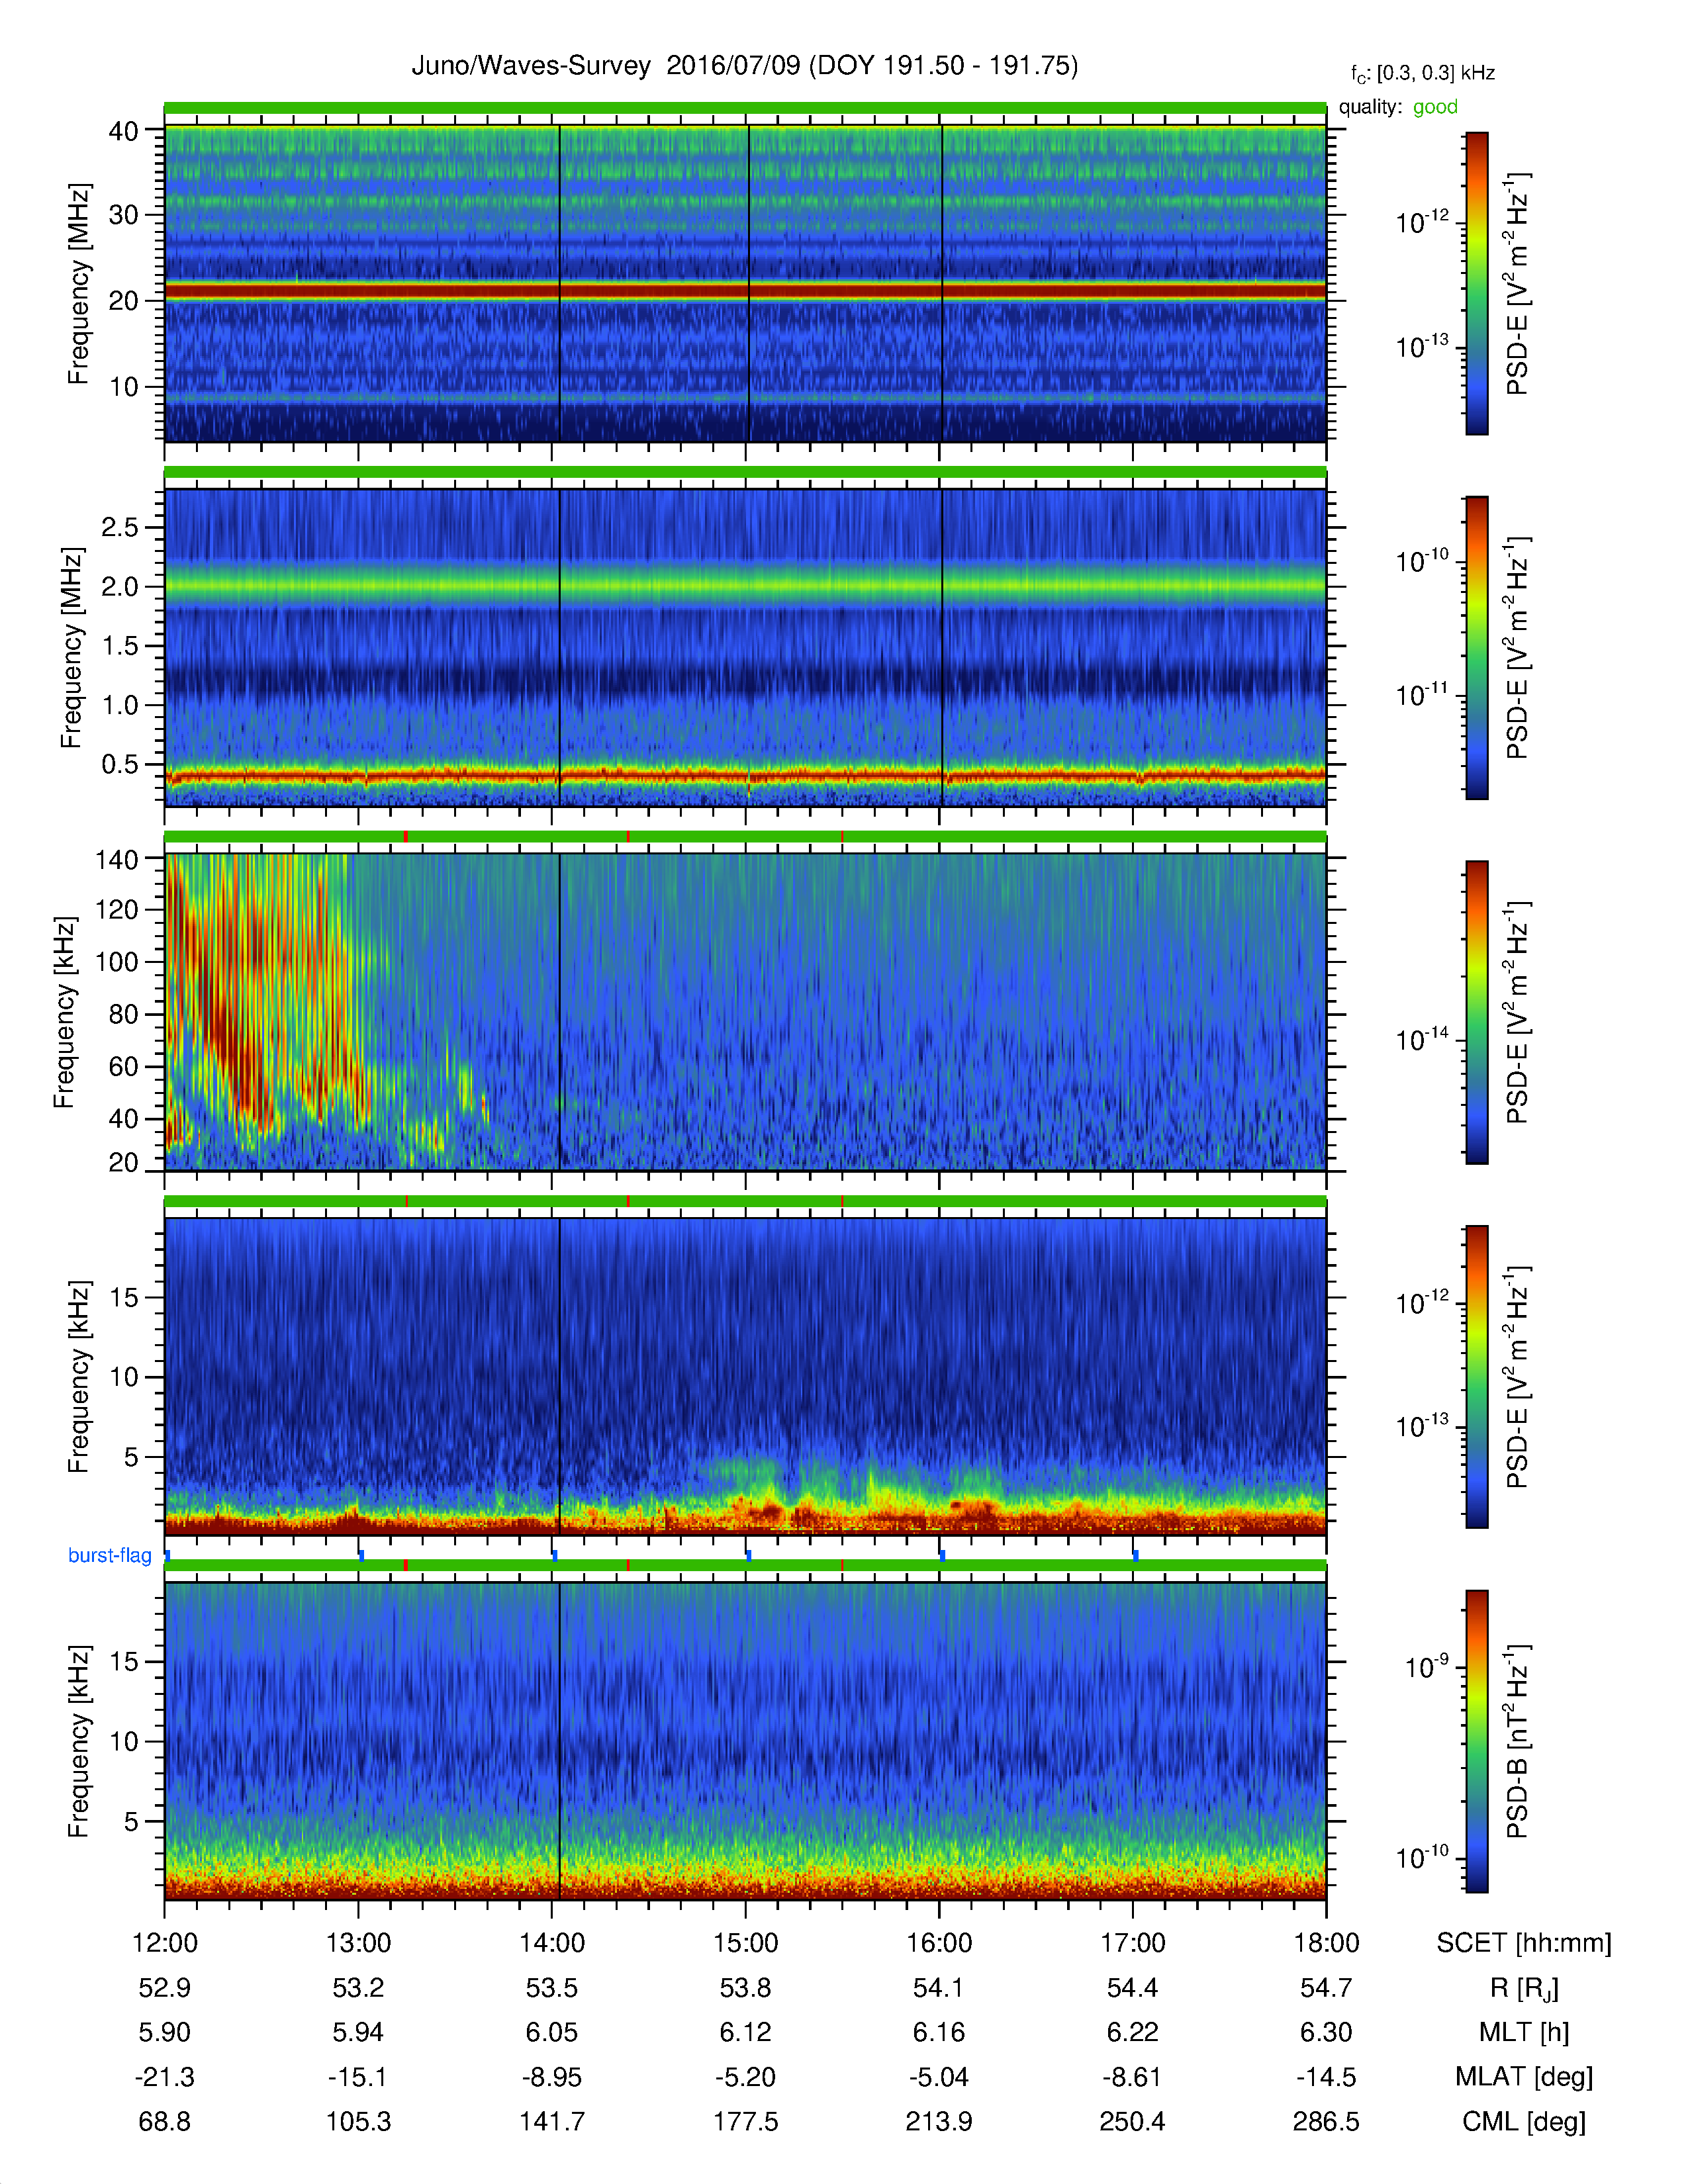
Task: Click the CML [deg] axis label
Action: point(1523,2121)
